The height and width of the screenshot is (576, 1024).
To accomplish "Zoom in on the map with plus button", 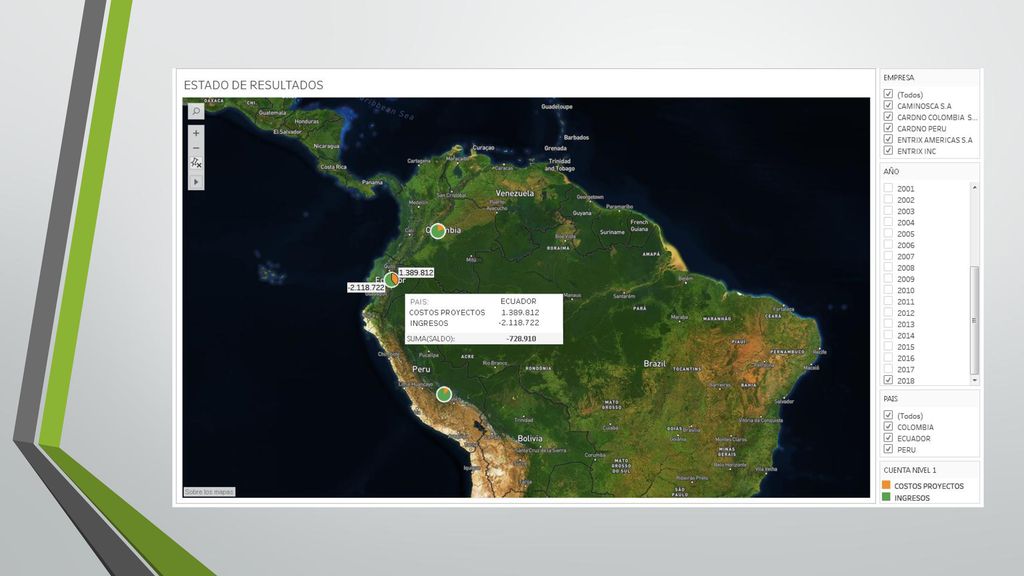I will coord(196,133).
